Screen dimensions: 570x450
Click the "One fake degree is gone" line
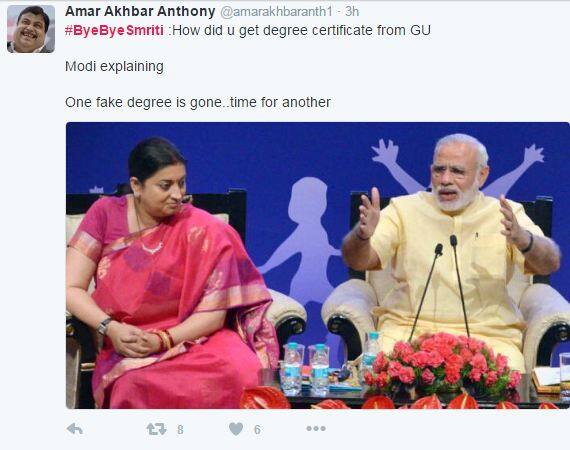[143, 102]
